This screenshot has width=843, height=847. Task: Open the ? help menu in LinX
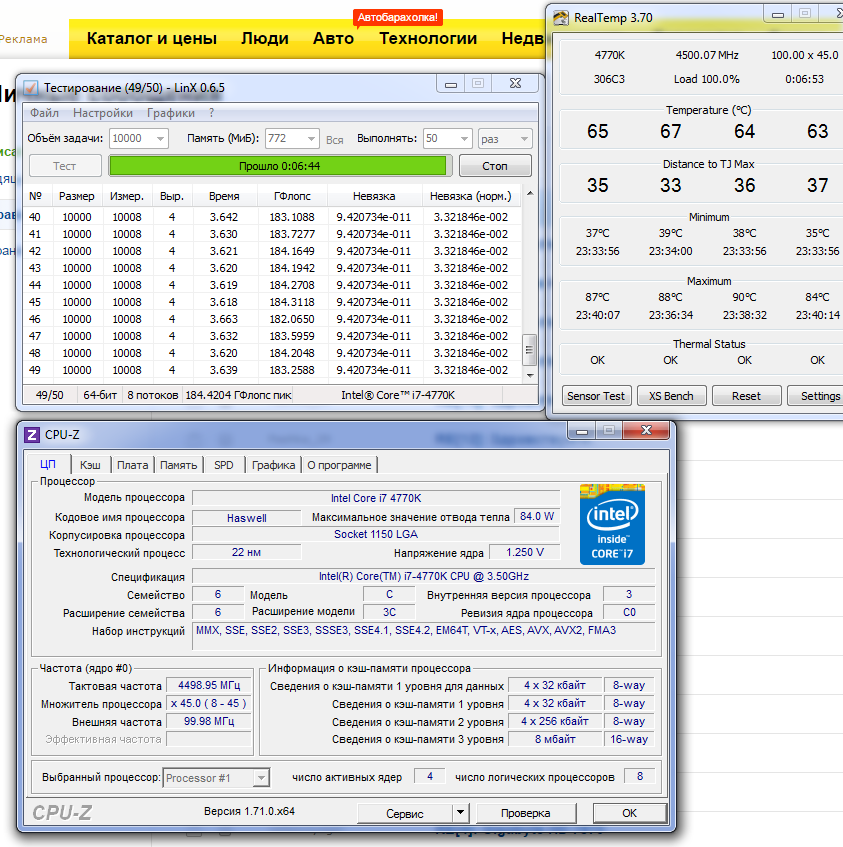pyautogui.click(x=211, y=113)
